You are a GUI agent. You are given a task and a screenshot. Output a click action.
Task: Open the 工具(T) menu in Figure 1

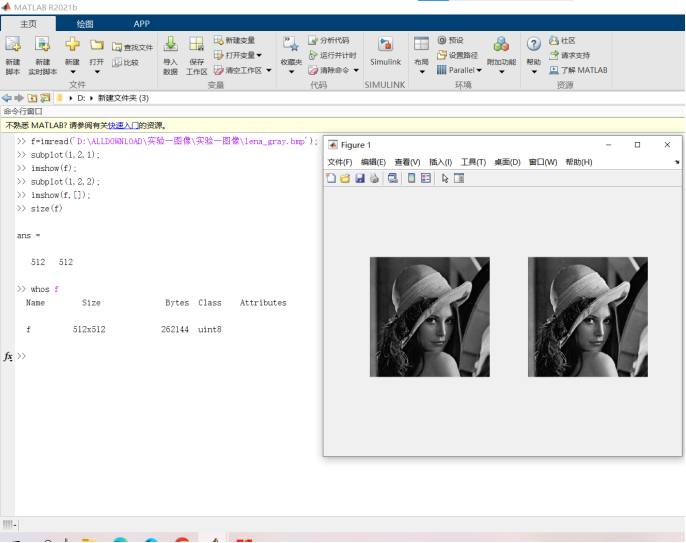tap(473, 162)
